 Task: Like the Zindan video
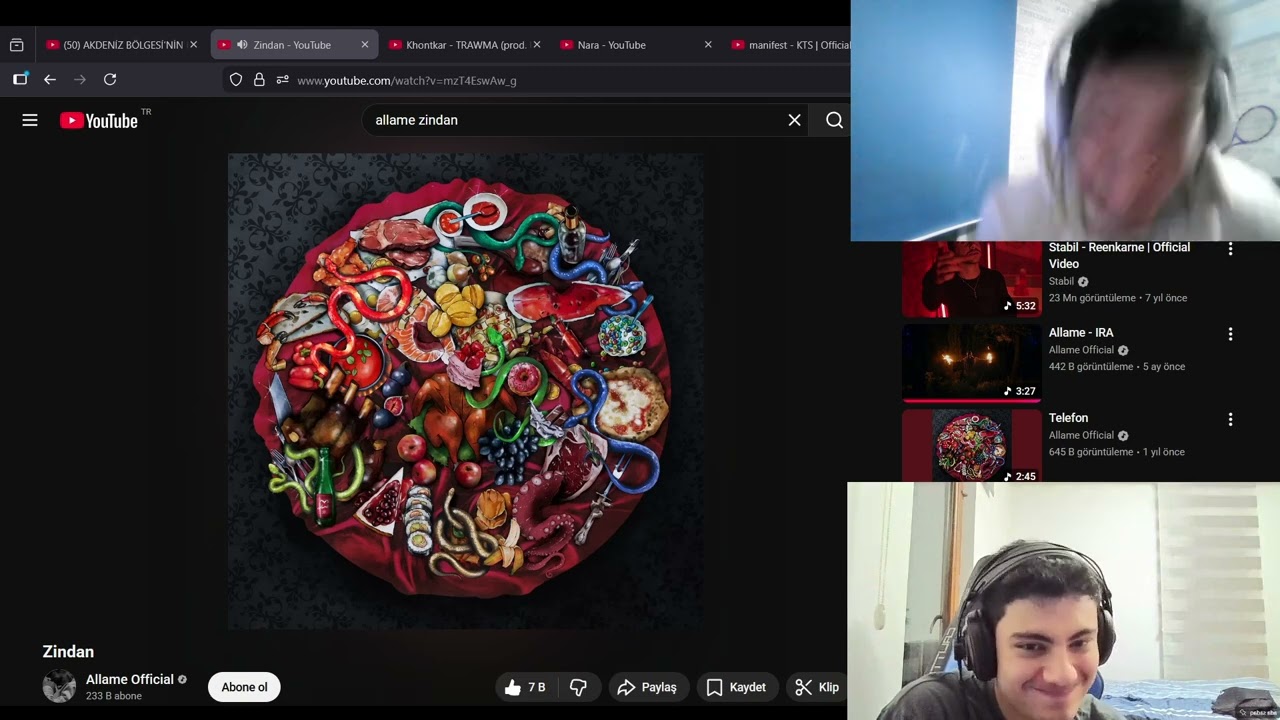(525, 687)
